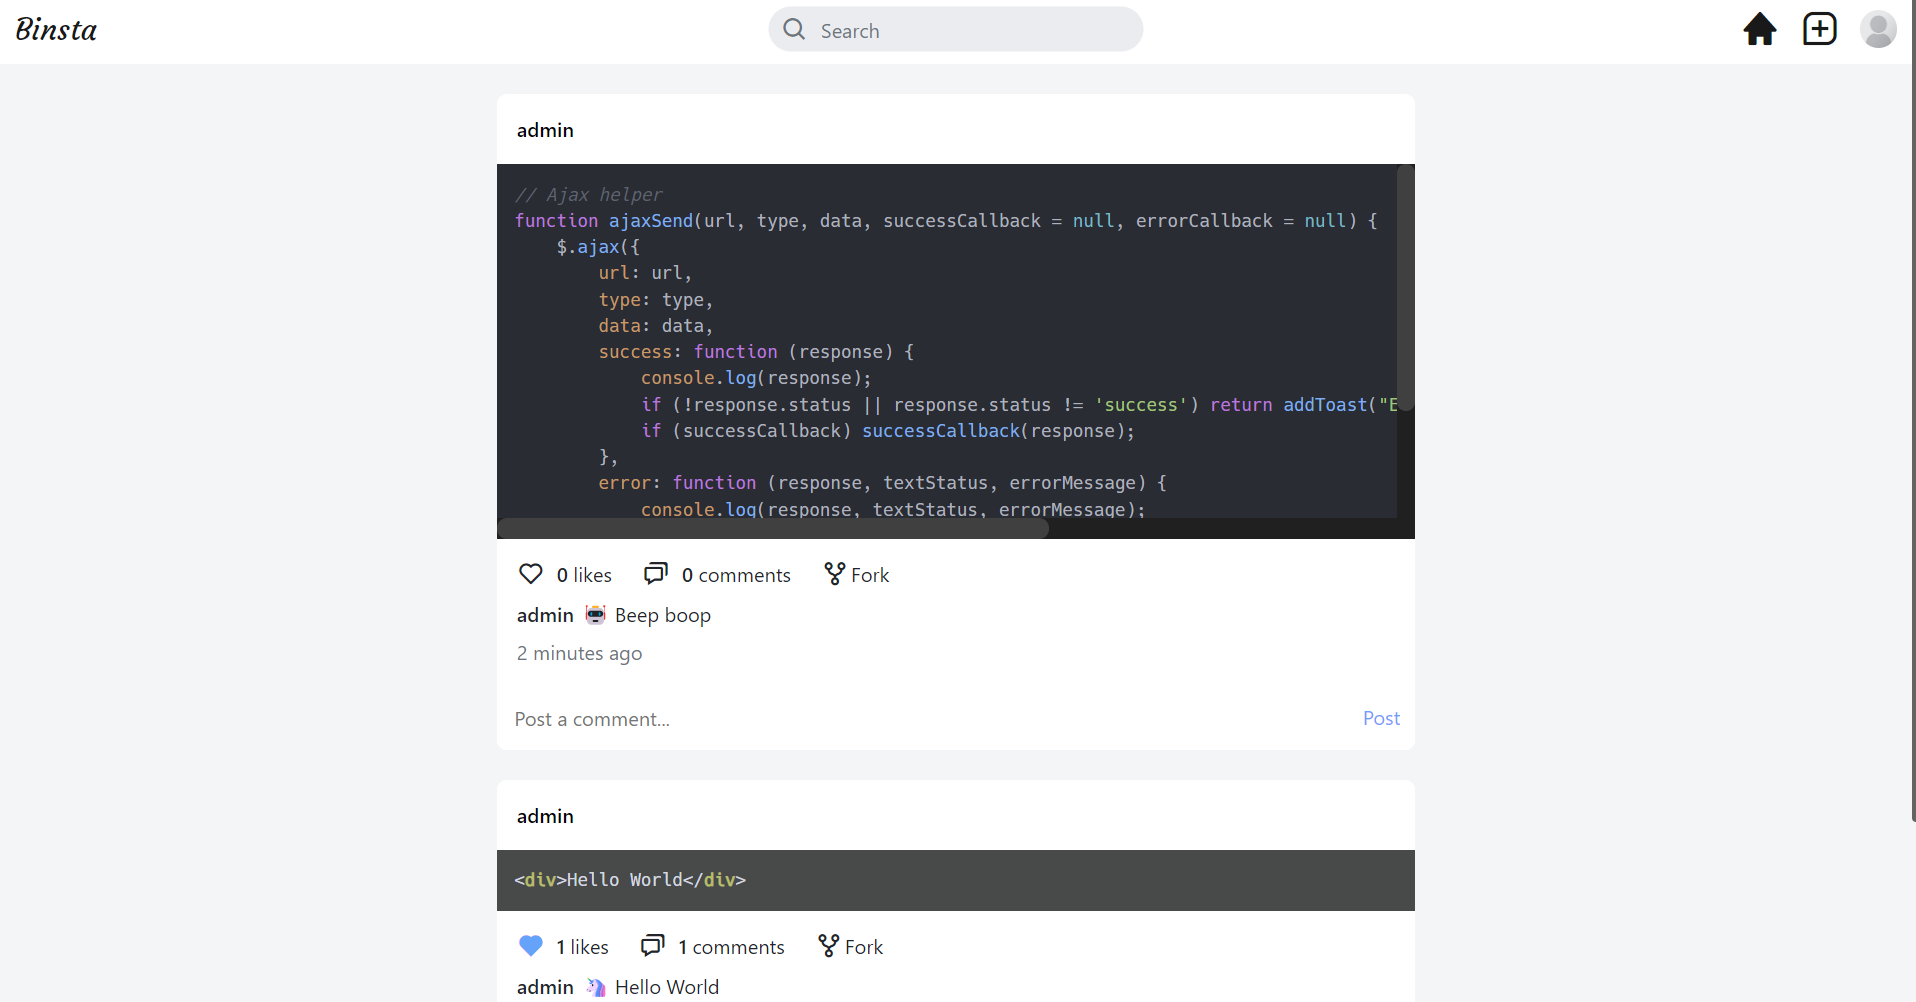Viewport: 1916px width, 1002px height.
Task: Fork the Hello World snippet
Action: [x=827, y=945]
